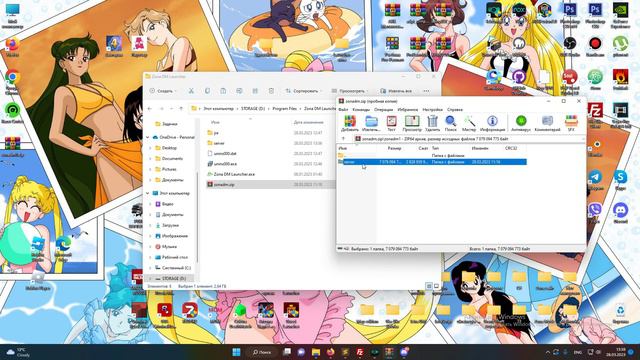Click WinRAR Antivirus (Антивирус) green icon
Viewport: 640px width, 360px height.
521,123
